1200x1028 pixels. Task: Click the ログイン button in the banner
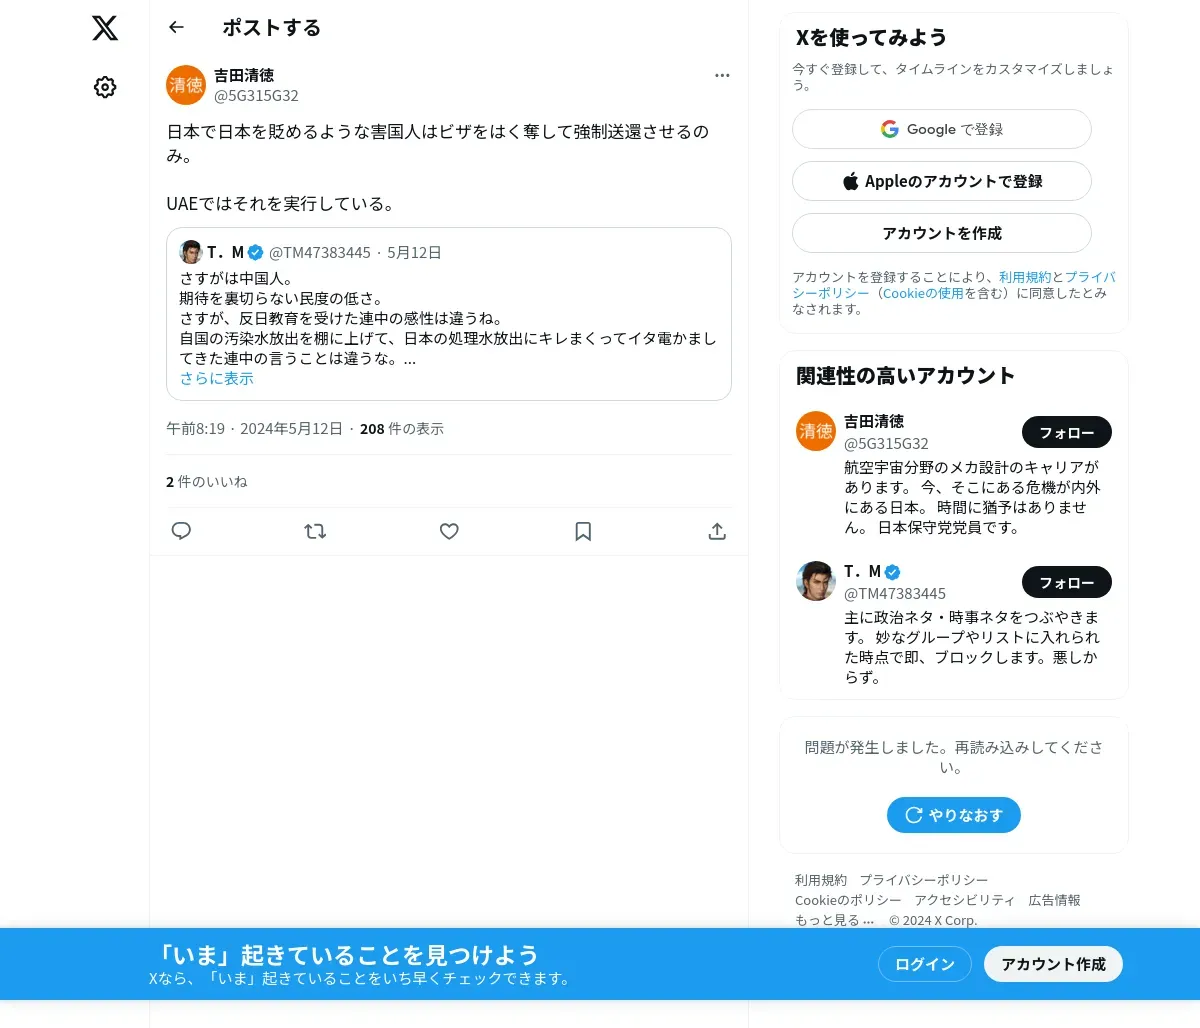(x=925, y=964)
